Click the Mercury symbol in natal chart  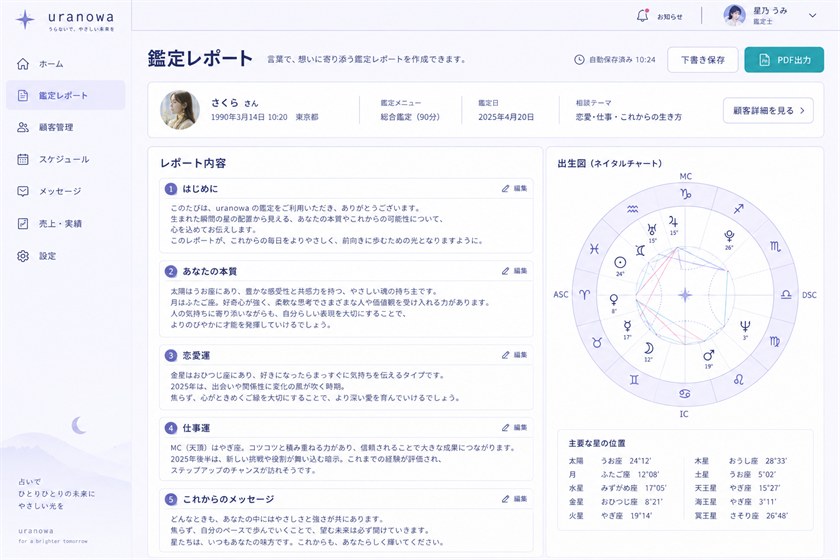click(x=627, y=326)
